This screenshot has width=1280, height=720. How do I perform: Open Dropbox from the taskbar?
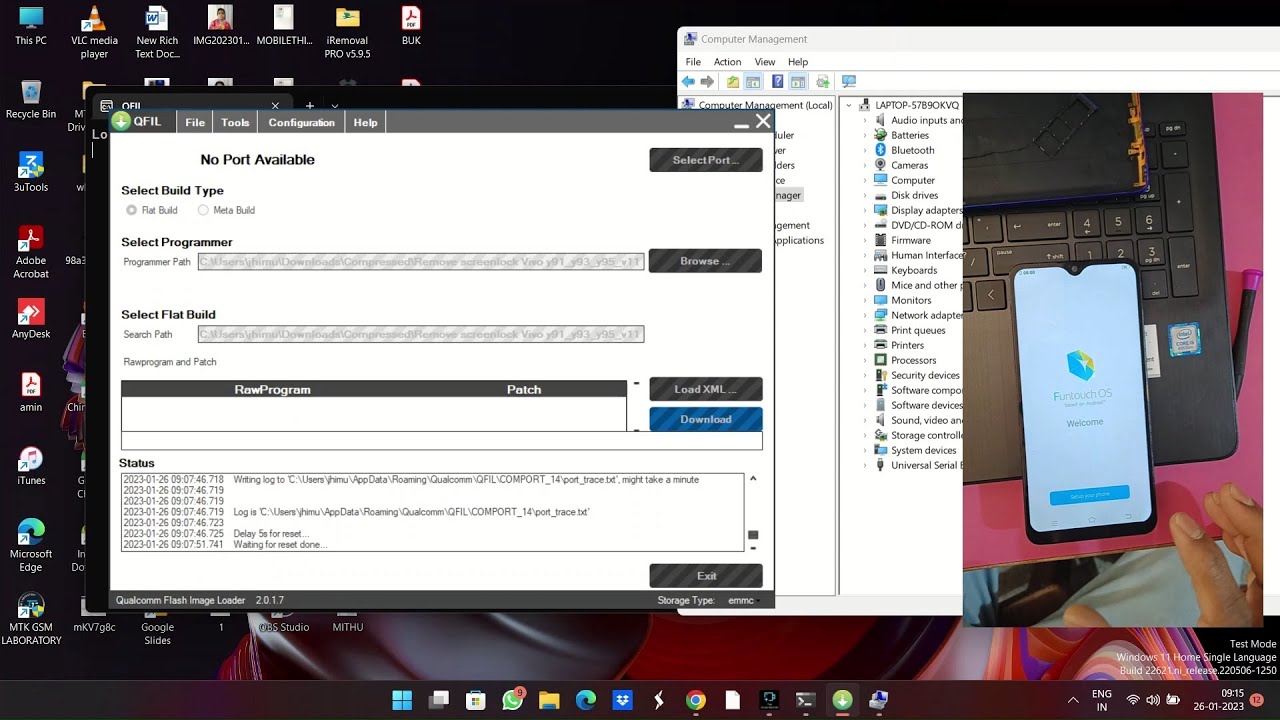pos(622,700)
